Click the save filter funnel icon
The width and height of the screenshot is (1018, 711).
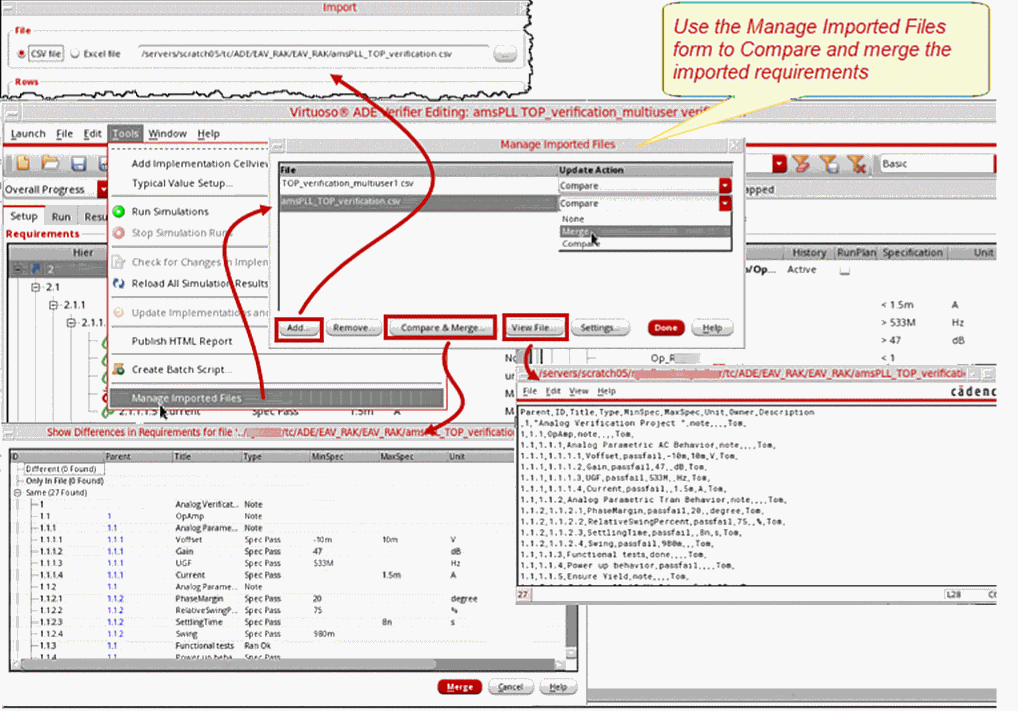tap(829, 164)
